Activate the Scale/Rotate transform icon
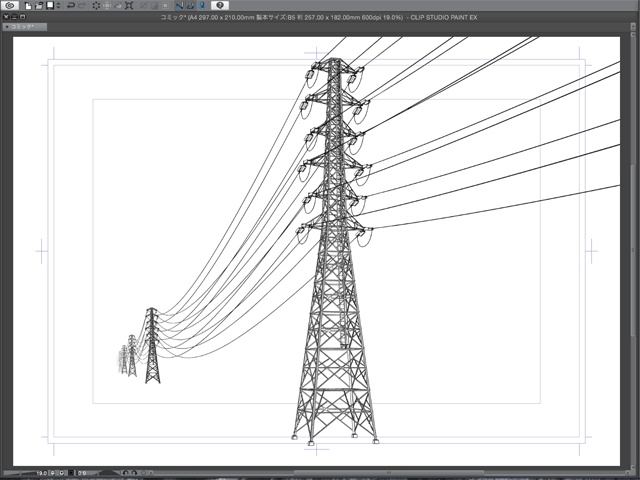The width and height of the screenshot is (640, 480). click(x=129, y=6)
